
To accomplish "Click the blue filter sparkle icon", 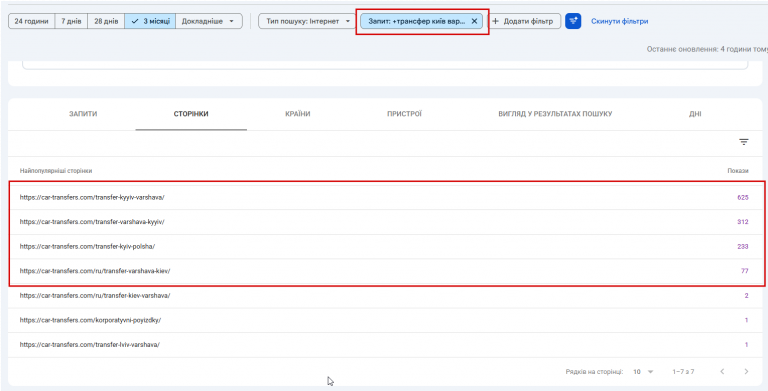I will (x=573, y=21).
